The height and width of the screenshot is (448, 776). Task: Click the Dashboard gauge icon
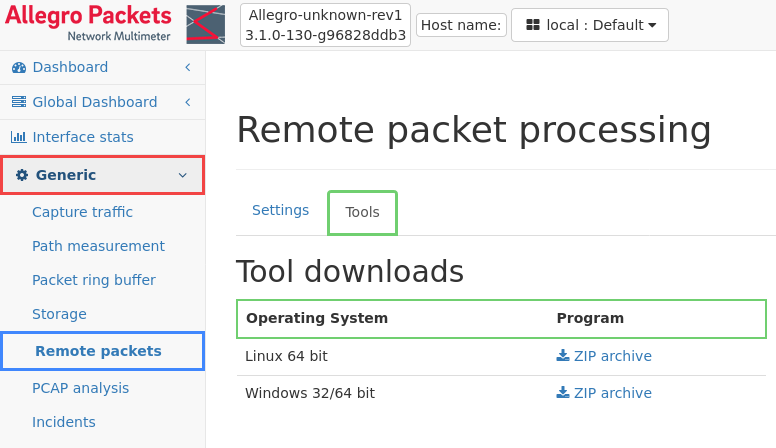(x=19, y=67)
